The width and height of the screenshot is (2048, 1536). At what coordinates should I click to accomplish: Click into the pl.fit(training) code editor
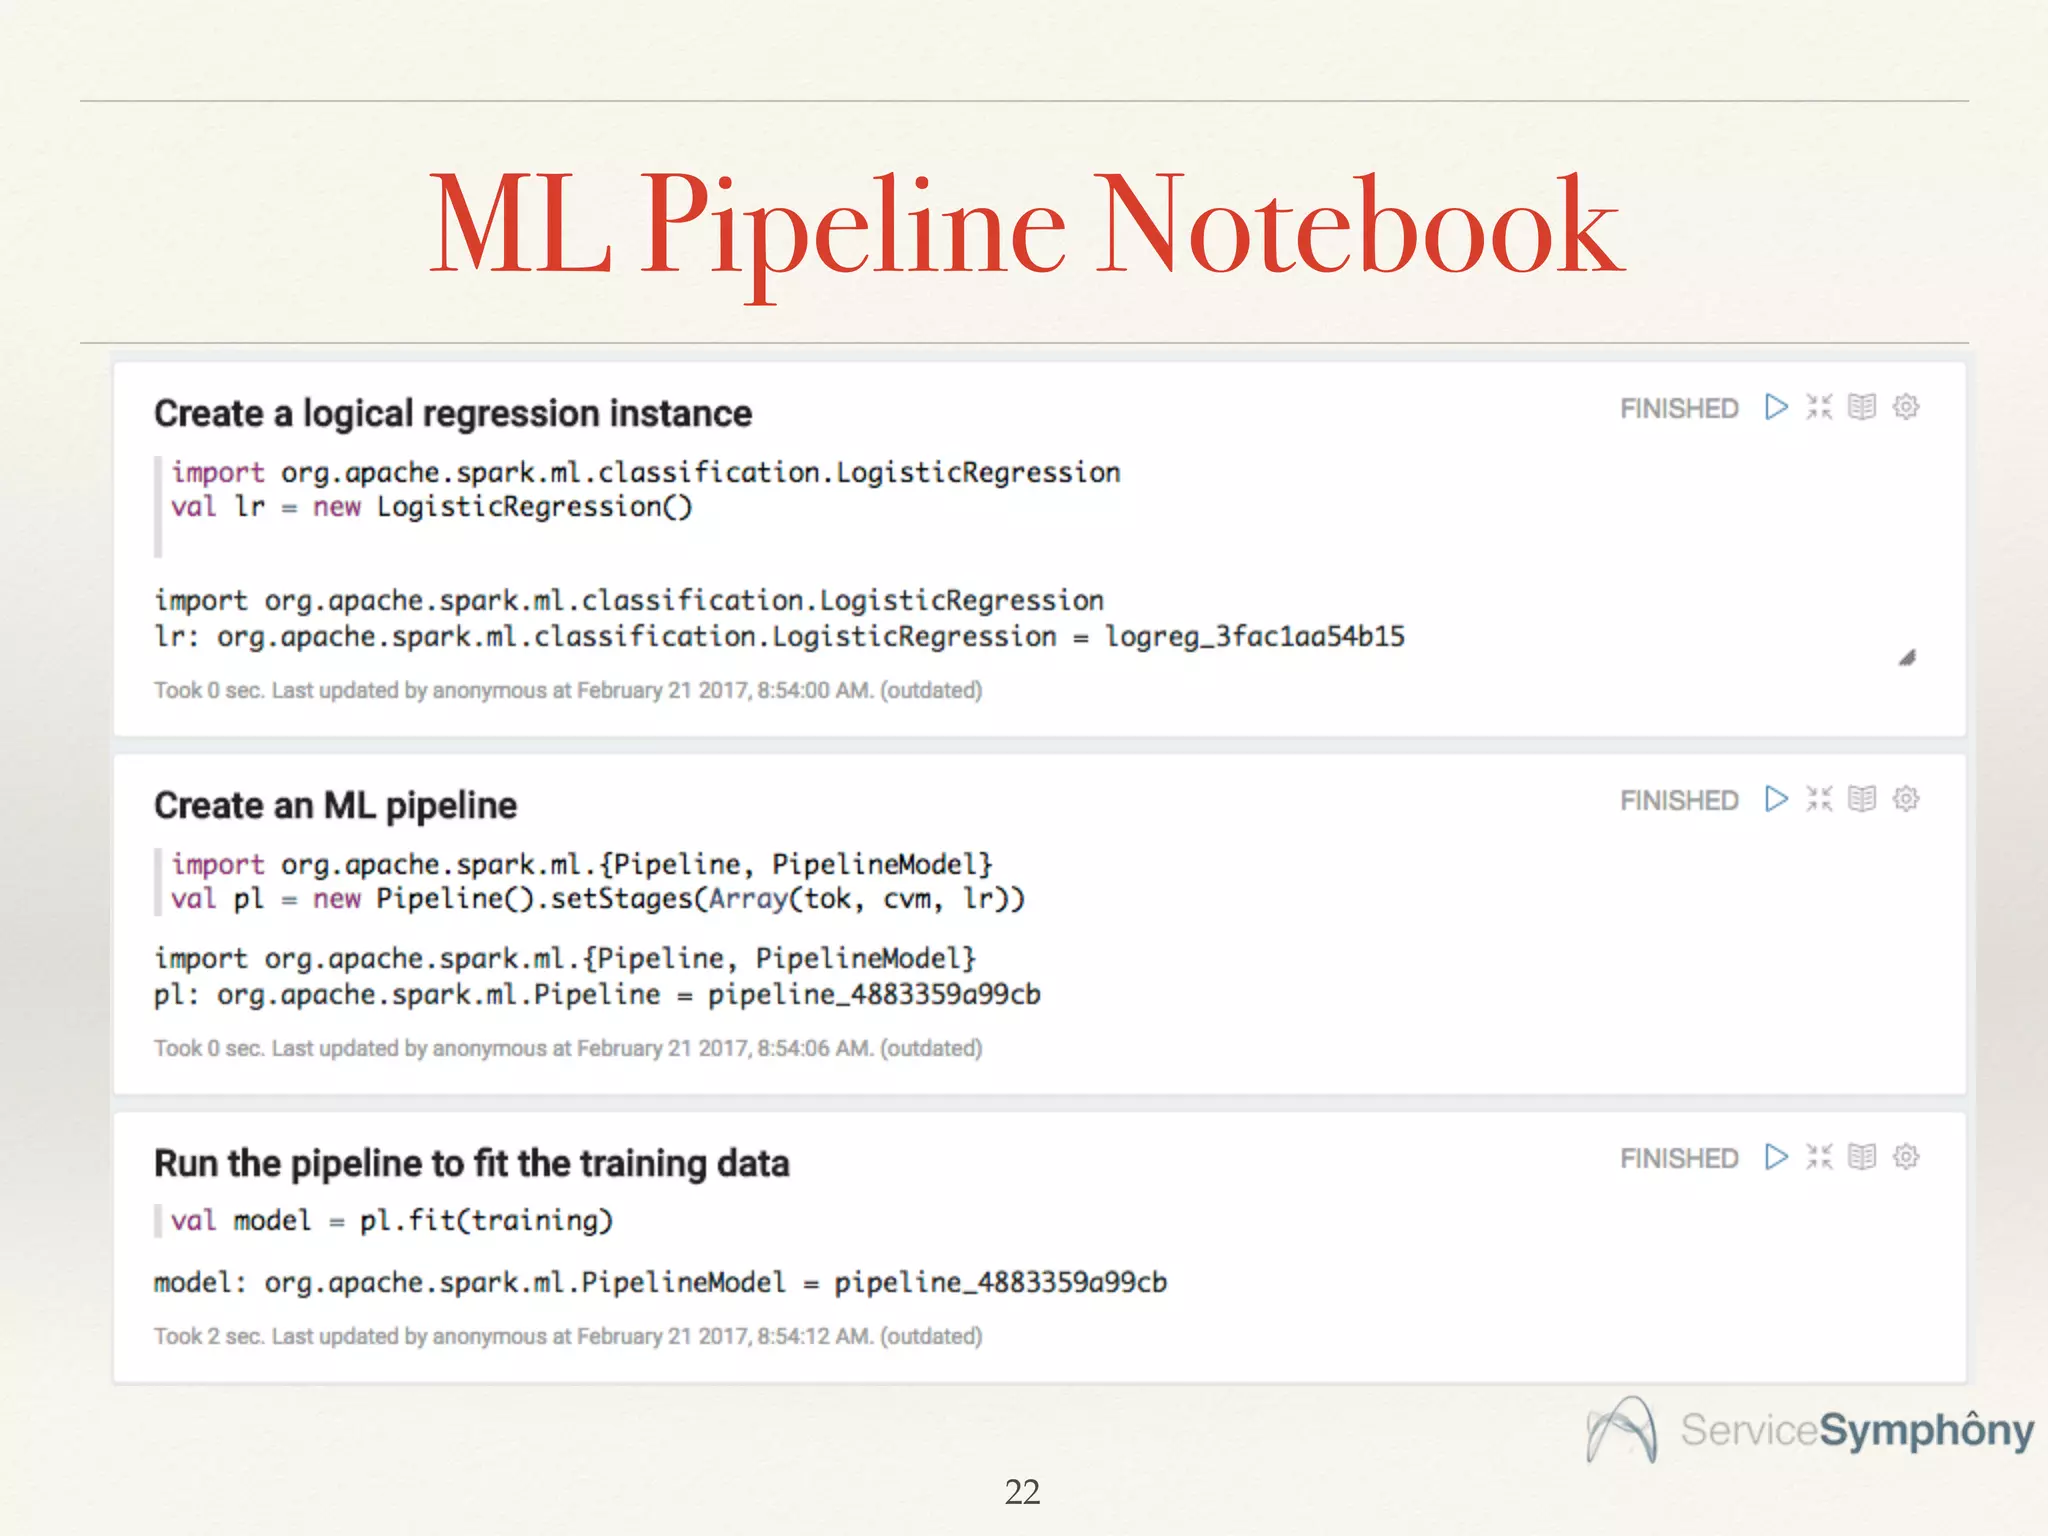point(392,1221)
